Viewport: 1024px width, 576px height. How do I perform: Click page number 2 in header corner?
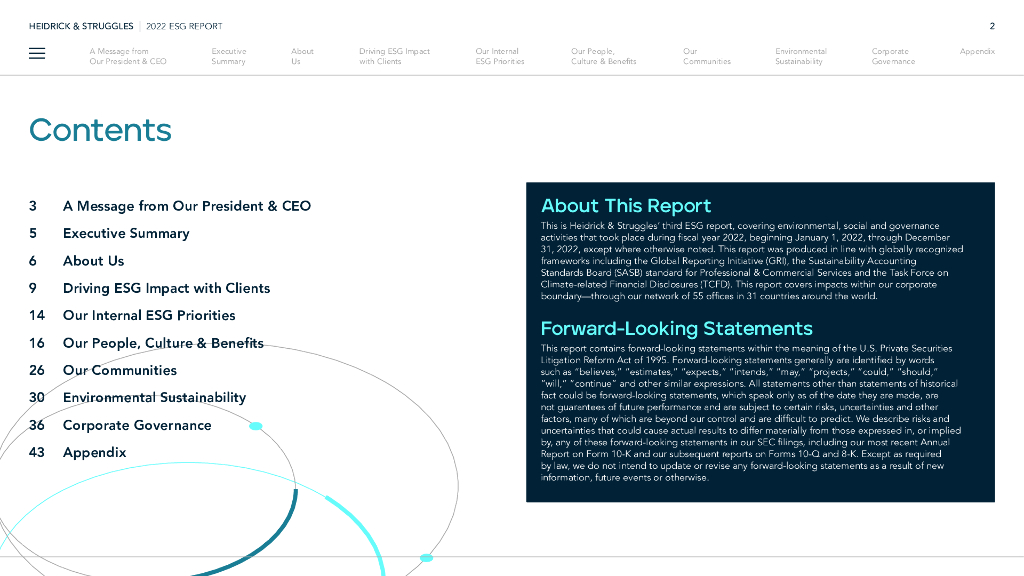992,26
